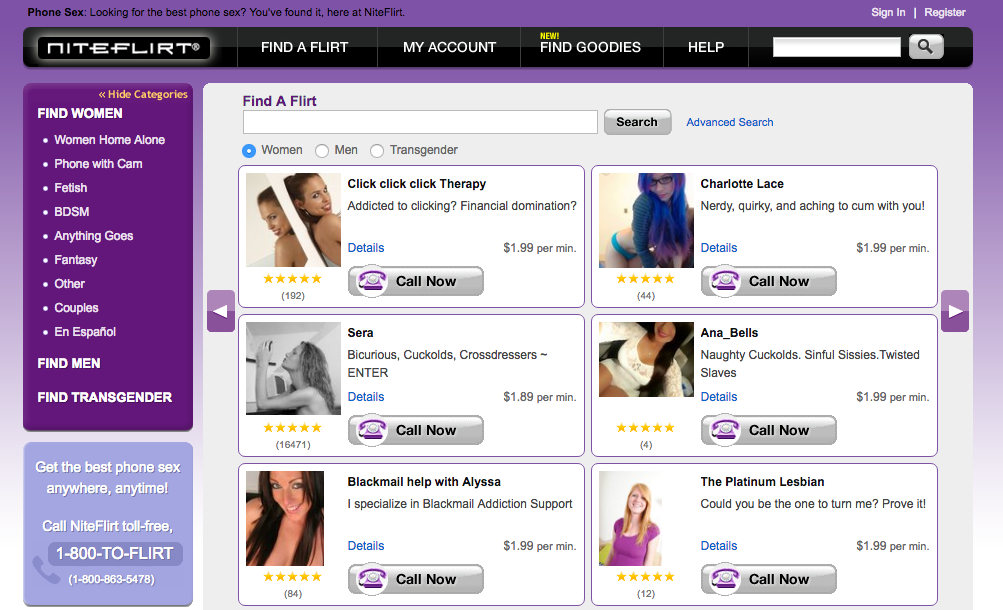Click the FIND WOMEN category heading
Image resolution: width=1003 pixels, height=610 pixels.
coord(79,113)
